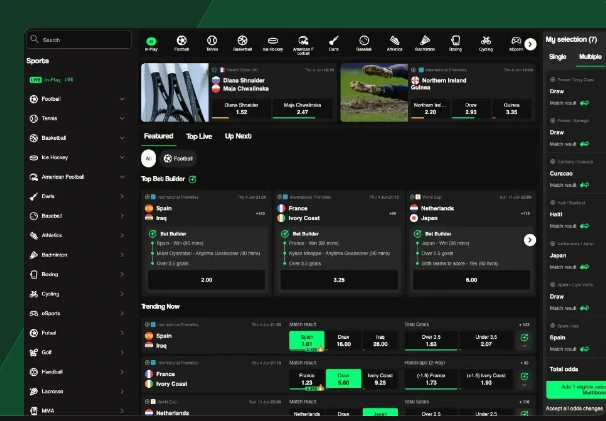Click green arrows icon on Spain bet slip selection
Viewport: 606px width, 421px height.
584,349
